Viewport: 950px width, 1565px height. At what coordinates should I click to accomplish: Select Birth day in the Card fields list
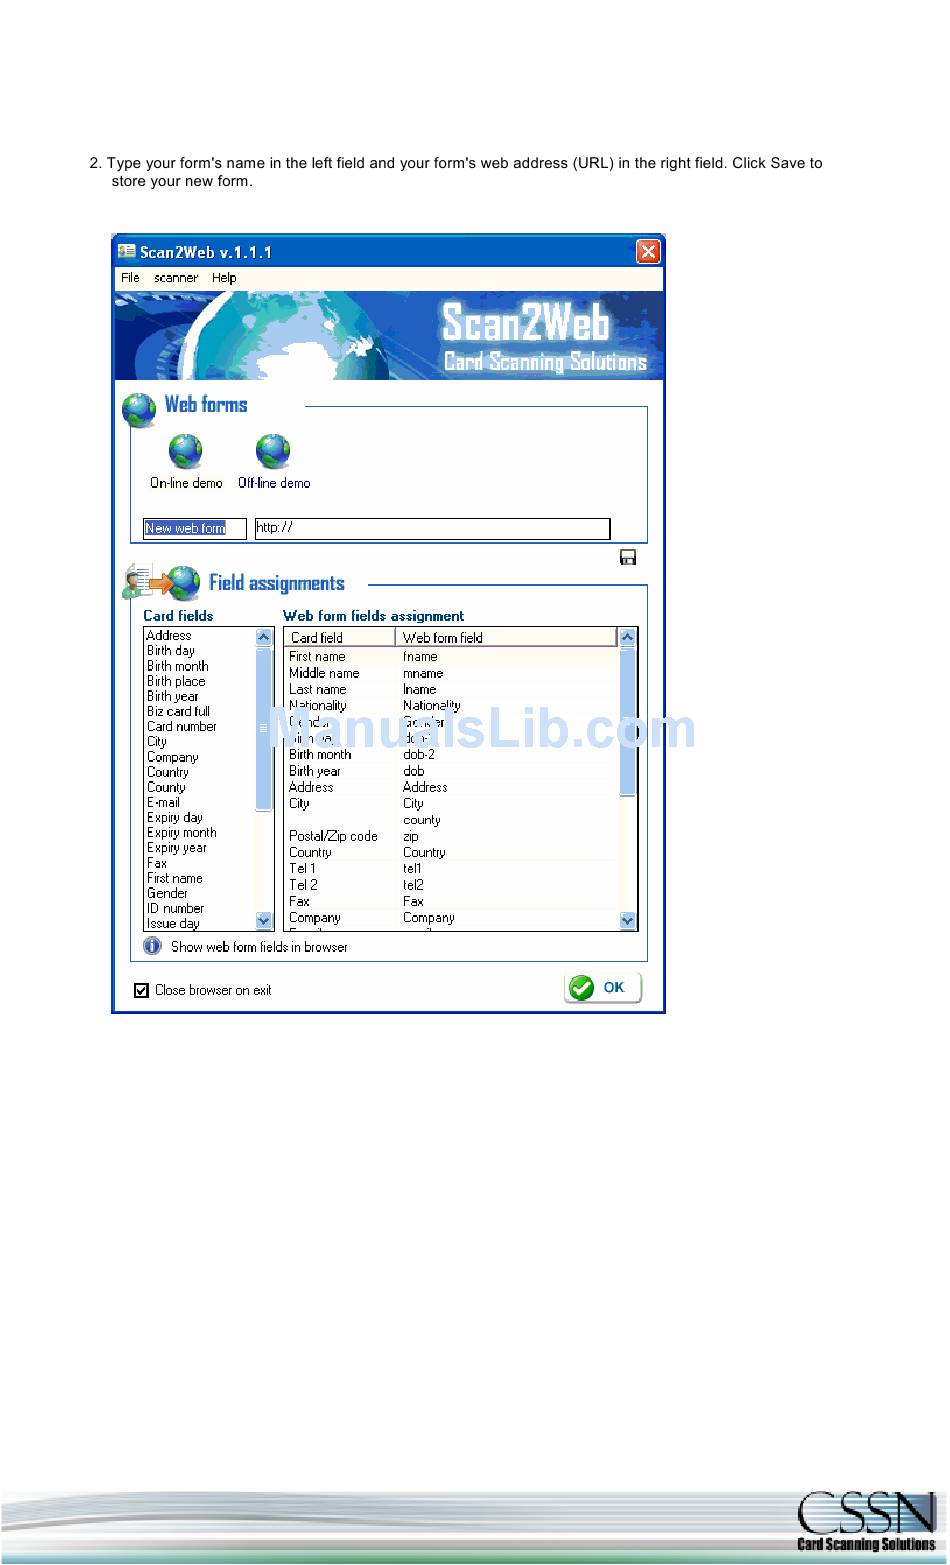pyautogui.click(x=171, y=651)
